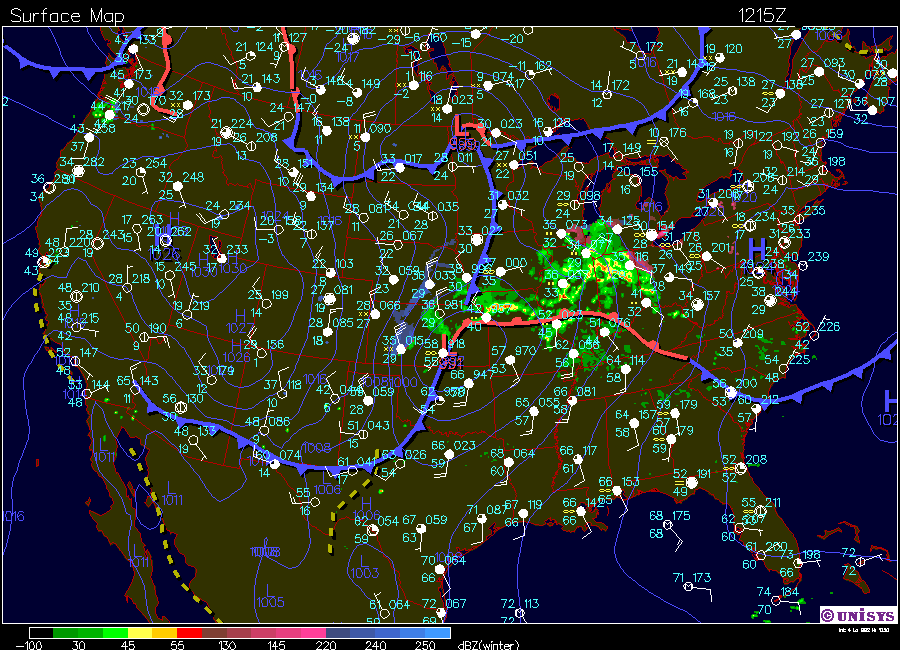Click the Surface Map title

pyautogui.click(x=65, y=14)
